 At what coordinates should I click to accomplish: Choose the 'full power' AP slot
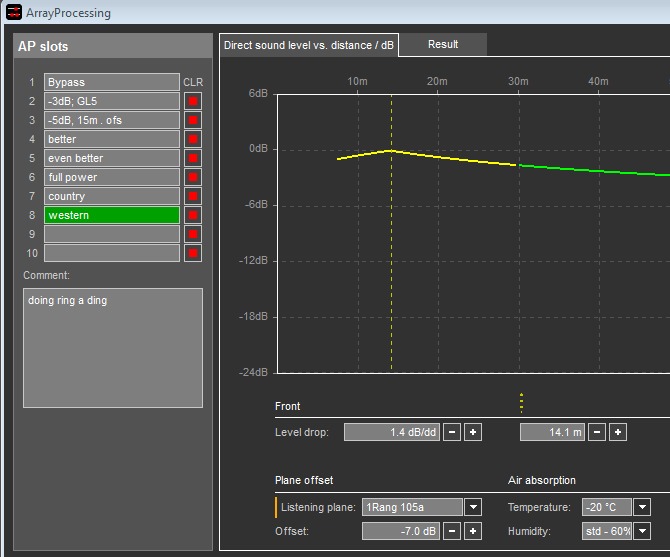(111, 177)
